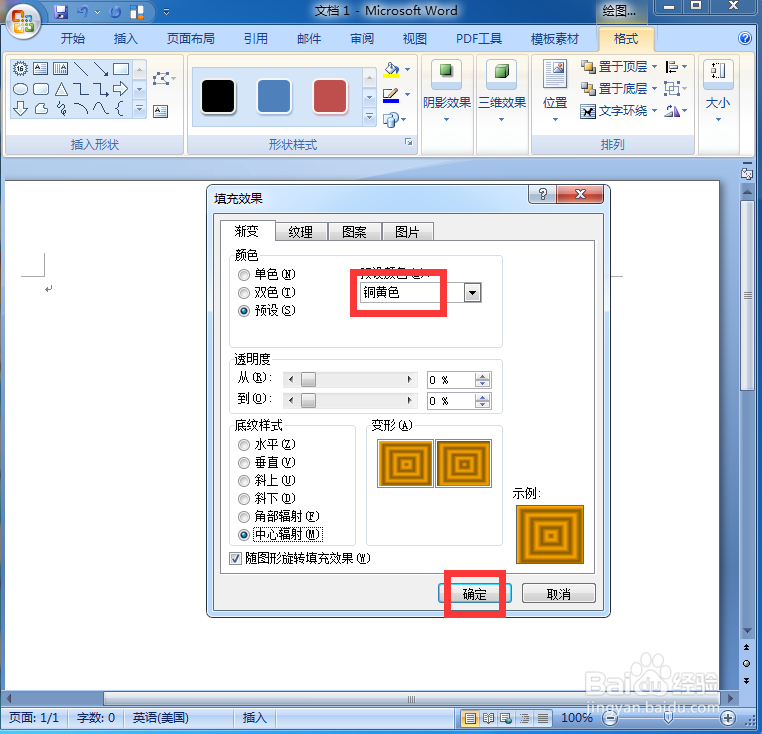The height and width of the screenshot is (734, 762).
Task: Select the down block arrow shape
Action: (20, 108)
